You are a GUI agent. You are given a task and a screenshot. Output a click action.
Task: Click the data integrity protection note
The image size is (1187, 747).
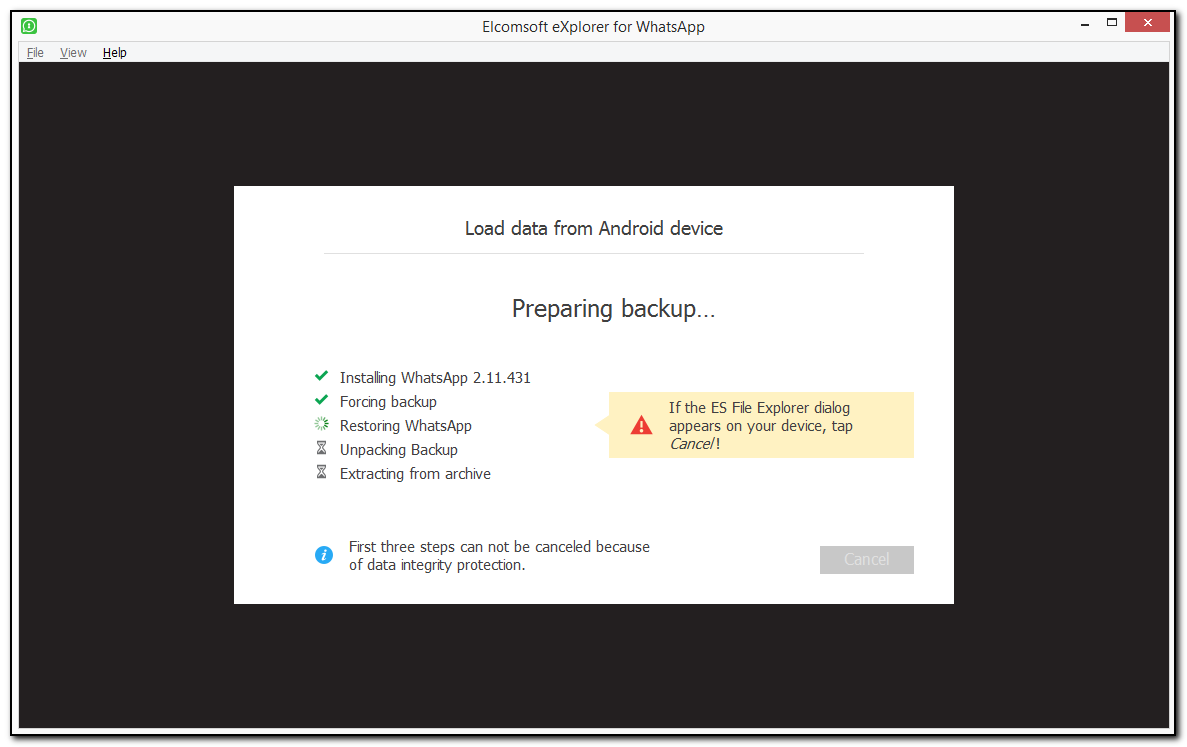499,556
